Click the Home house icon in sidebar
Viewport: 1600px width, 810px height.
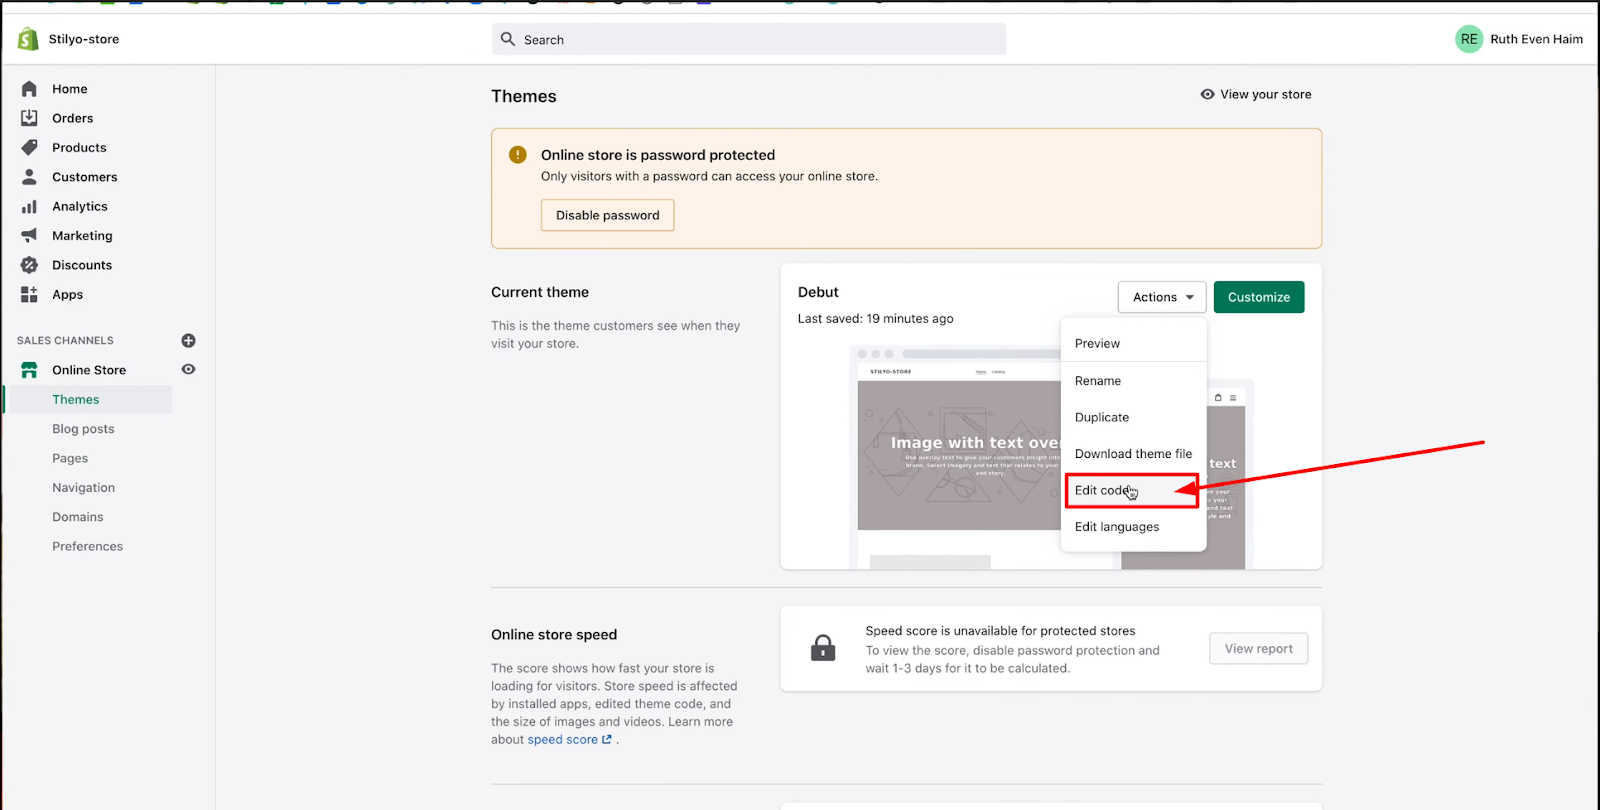[x=29, y=89]
